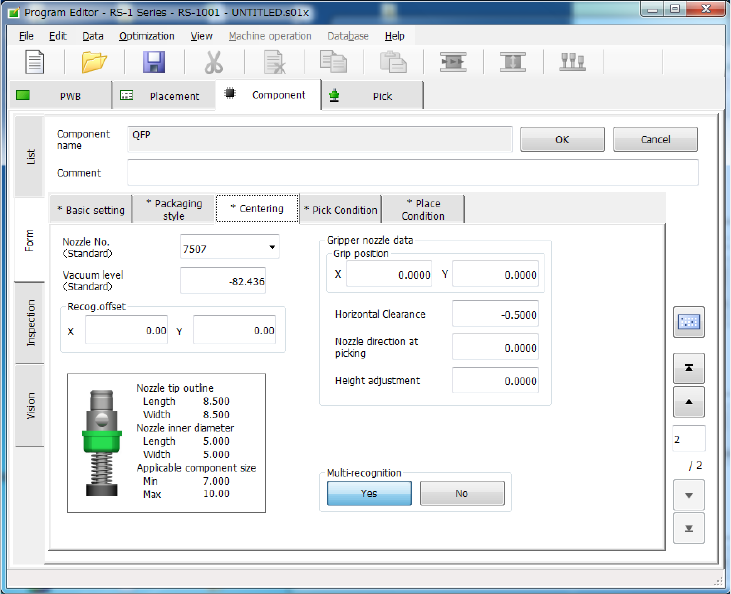Click the conveyor width adjustment toolbar icon
The height and width of the screenshot is (594, 731).
click(513, 62)
